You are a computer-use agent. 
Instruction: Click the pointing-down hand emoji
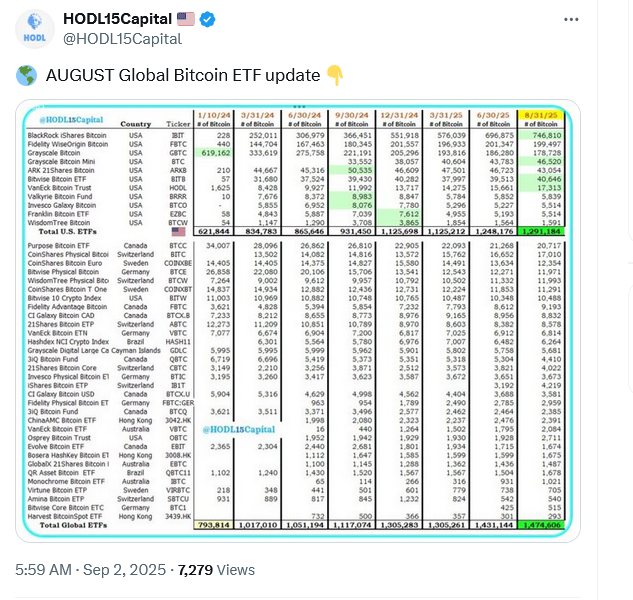pyautogui.click(x=336, y=75)
